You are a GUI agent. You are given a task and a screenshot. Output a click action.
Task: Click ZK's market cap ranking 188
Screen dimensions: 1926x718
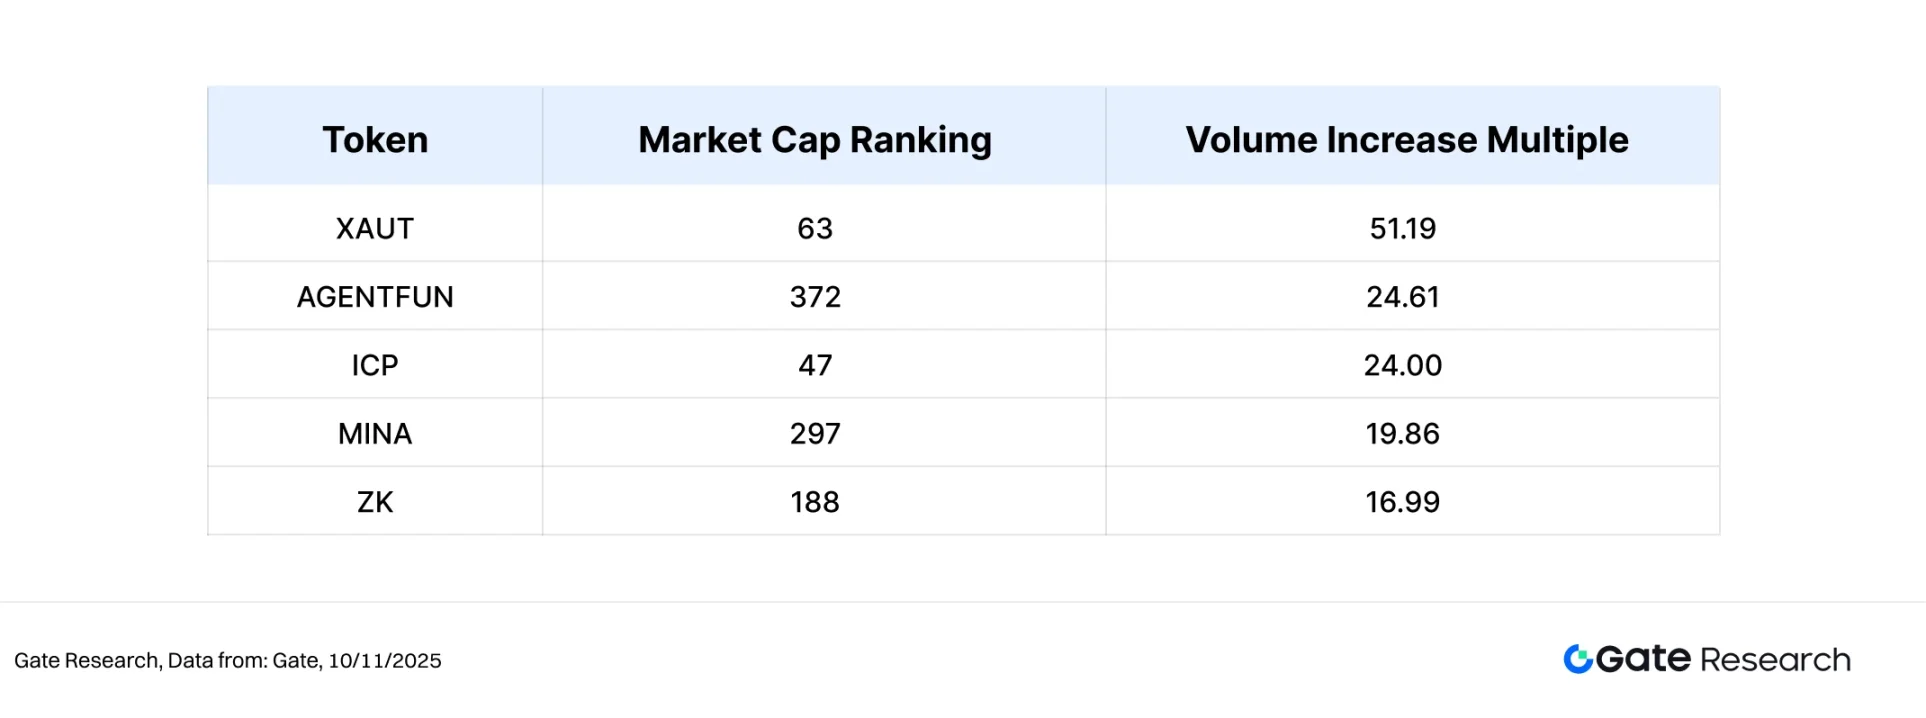click(x=815, y=502)
